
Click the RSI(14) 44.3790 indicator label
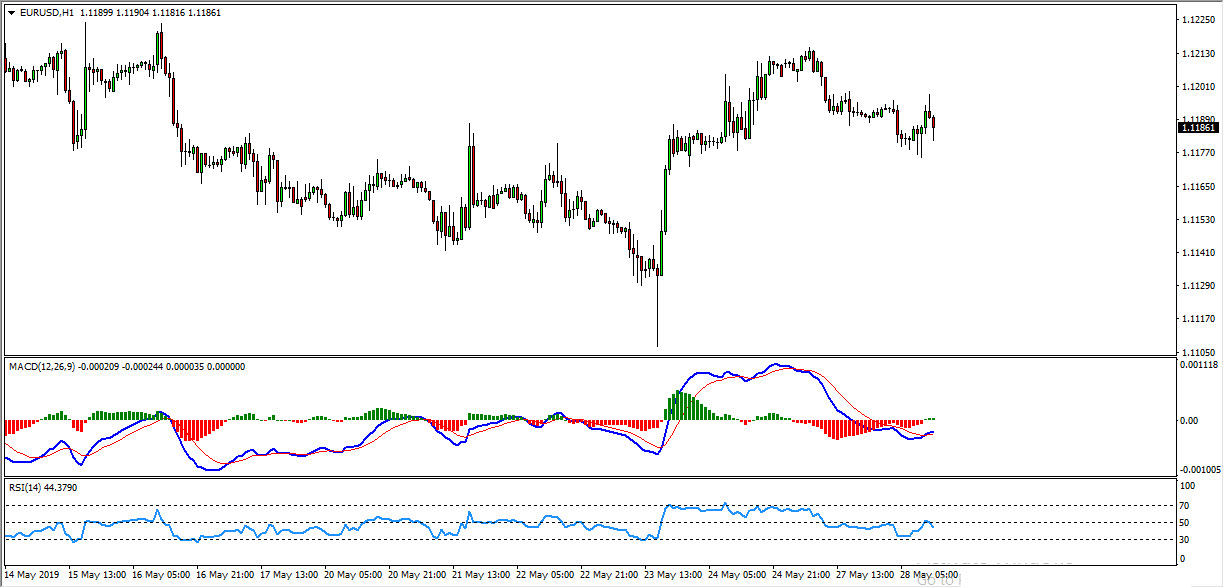click(x=43, y=487)
